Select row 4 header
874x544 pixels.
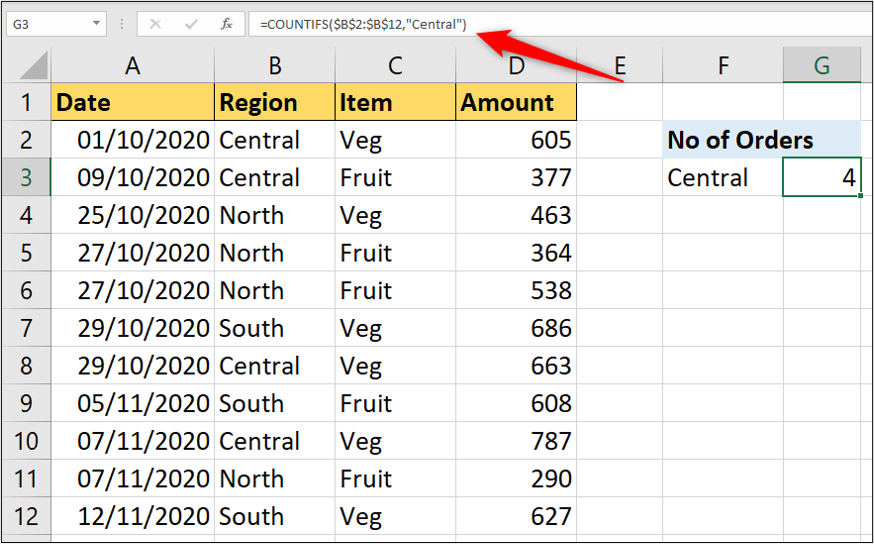click(26, 215)
